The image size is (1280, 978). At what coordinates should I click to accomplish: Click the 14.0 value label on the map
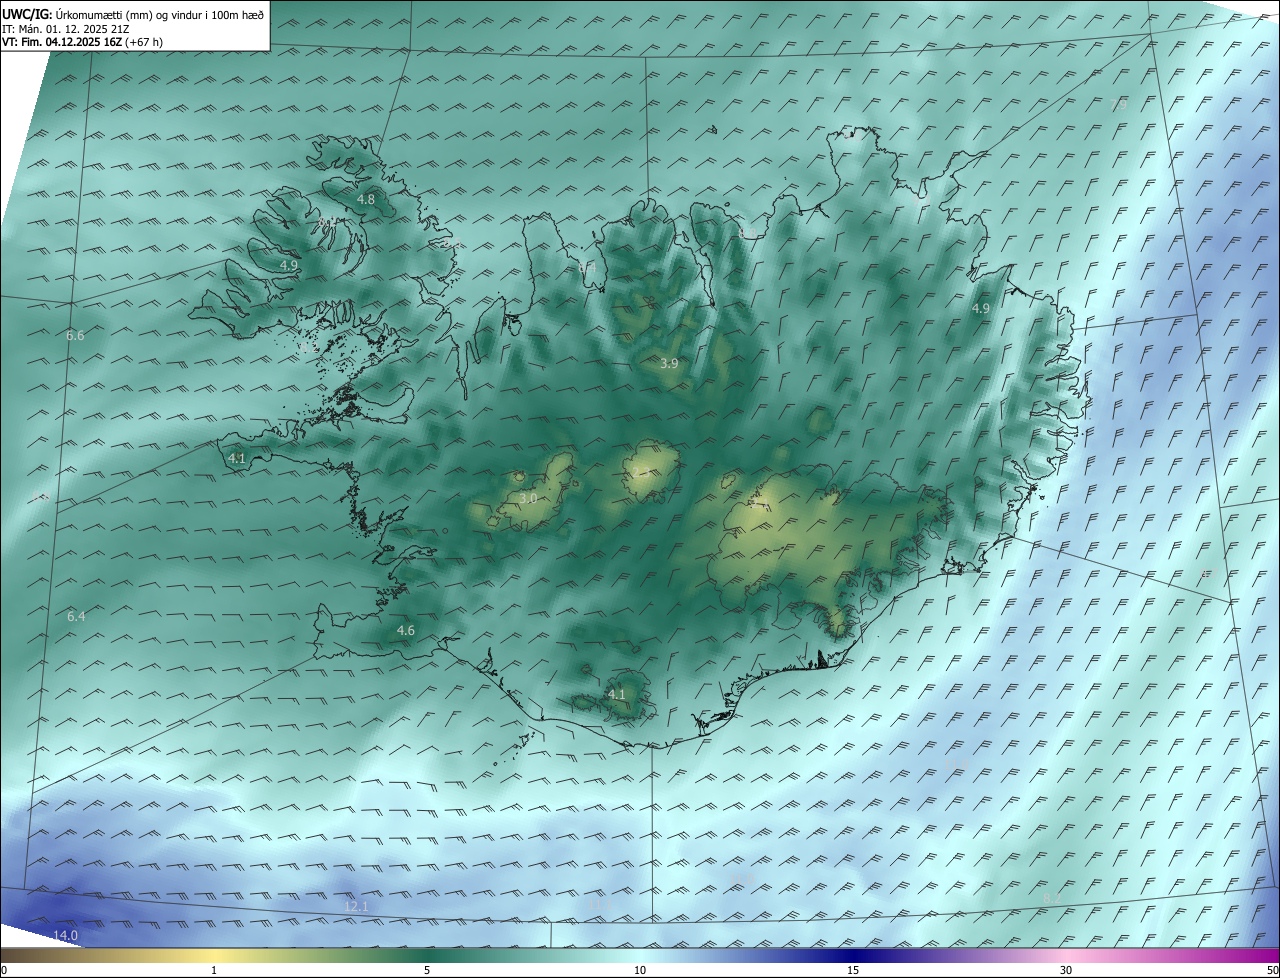tap(65, 936)
